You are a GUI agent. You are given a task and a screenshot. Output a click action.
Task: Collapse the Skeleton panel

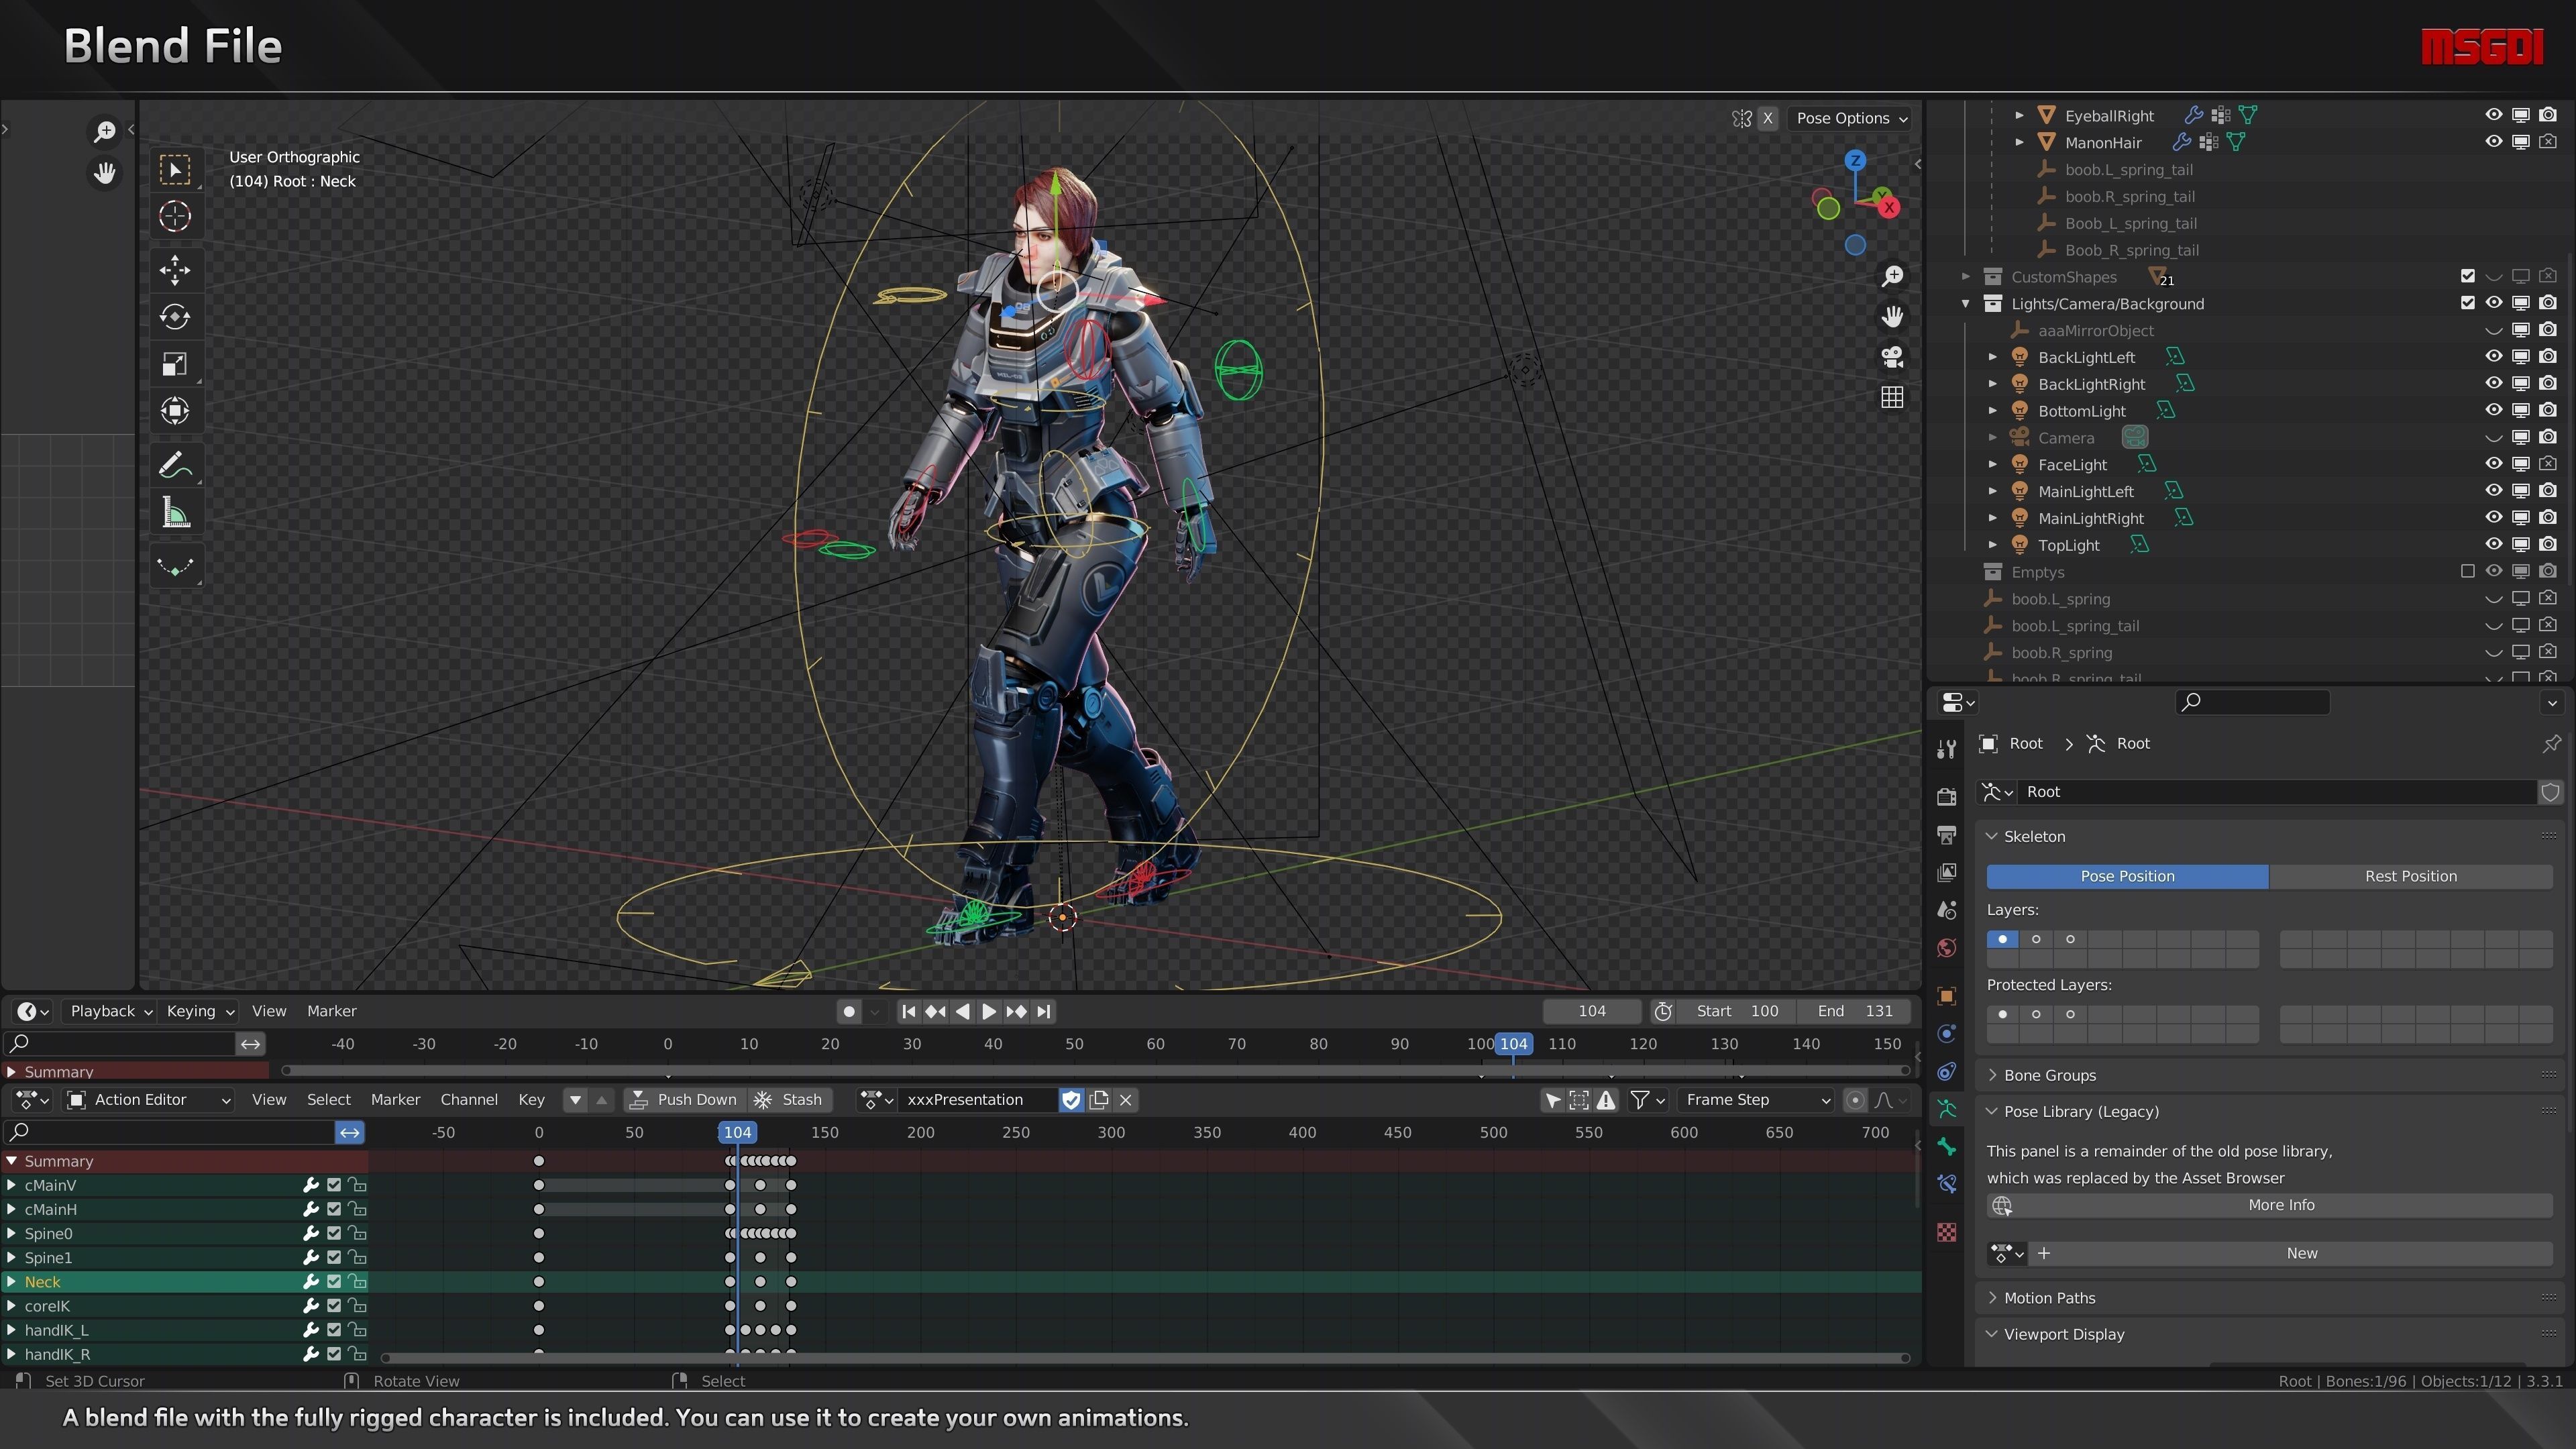point(2034,836)
